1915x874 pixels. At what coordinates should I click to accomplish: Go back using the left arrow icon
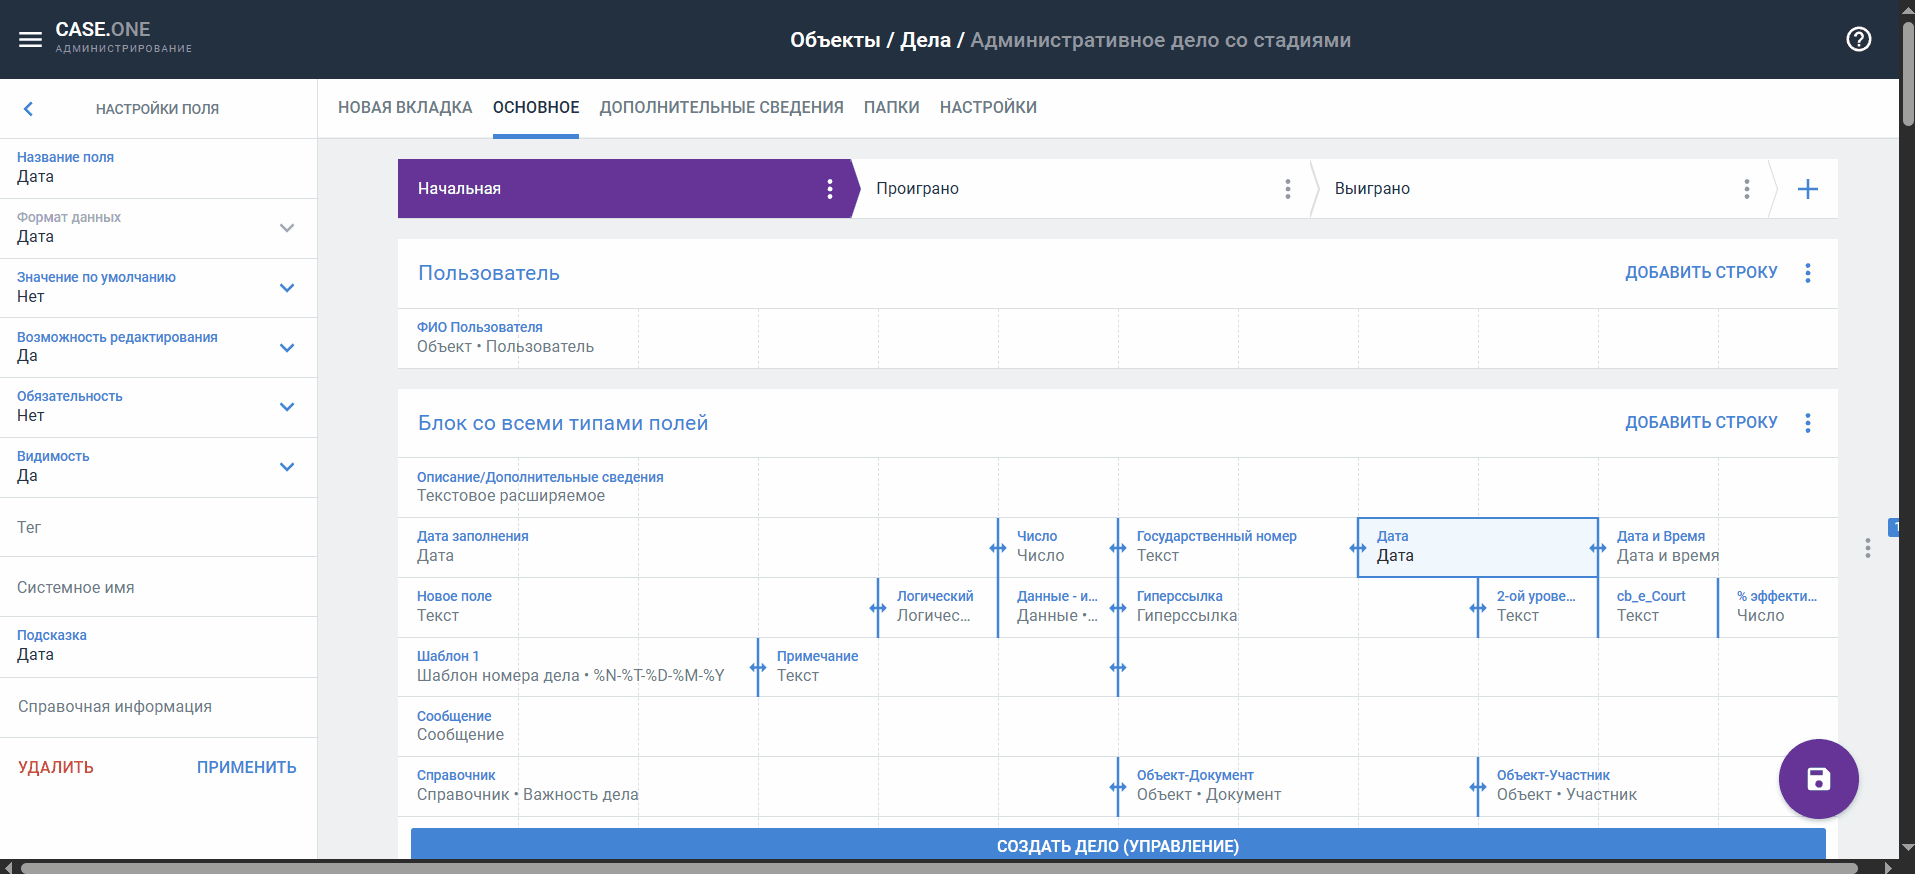point(28,109)
